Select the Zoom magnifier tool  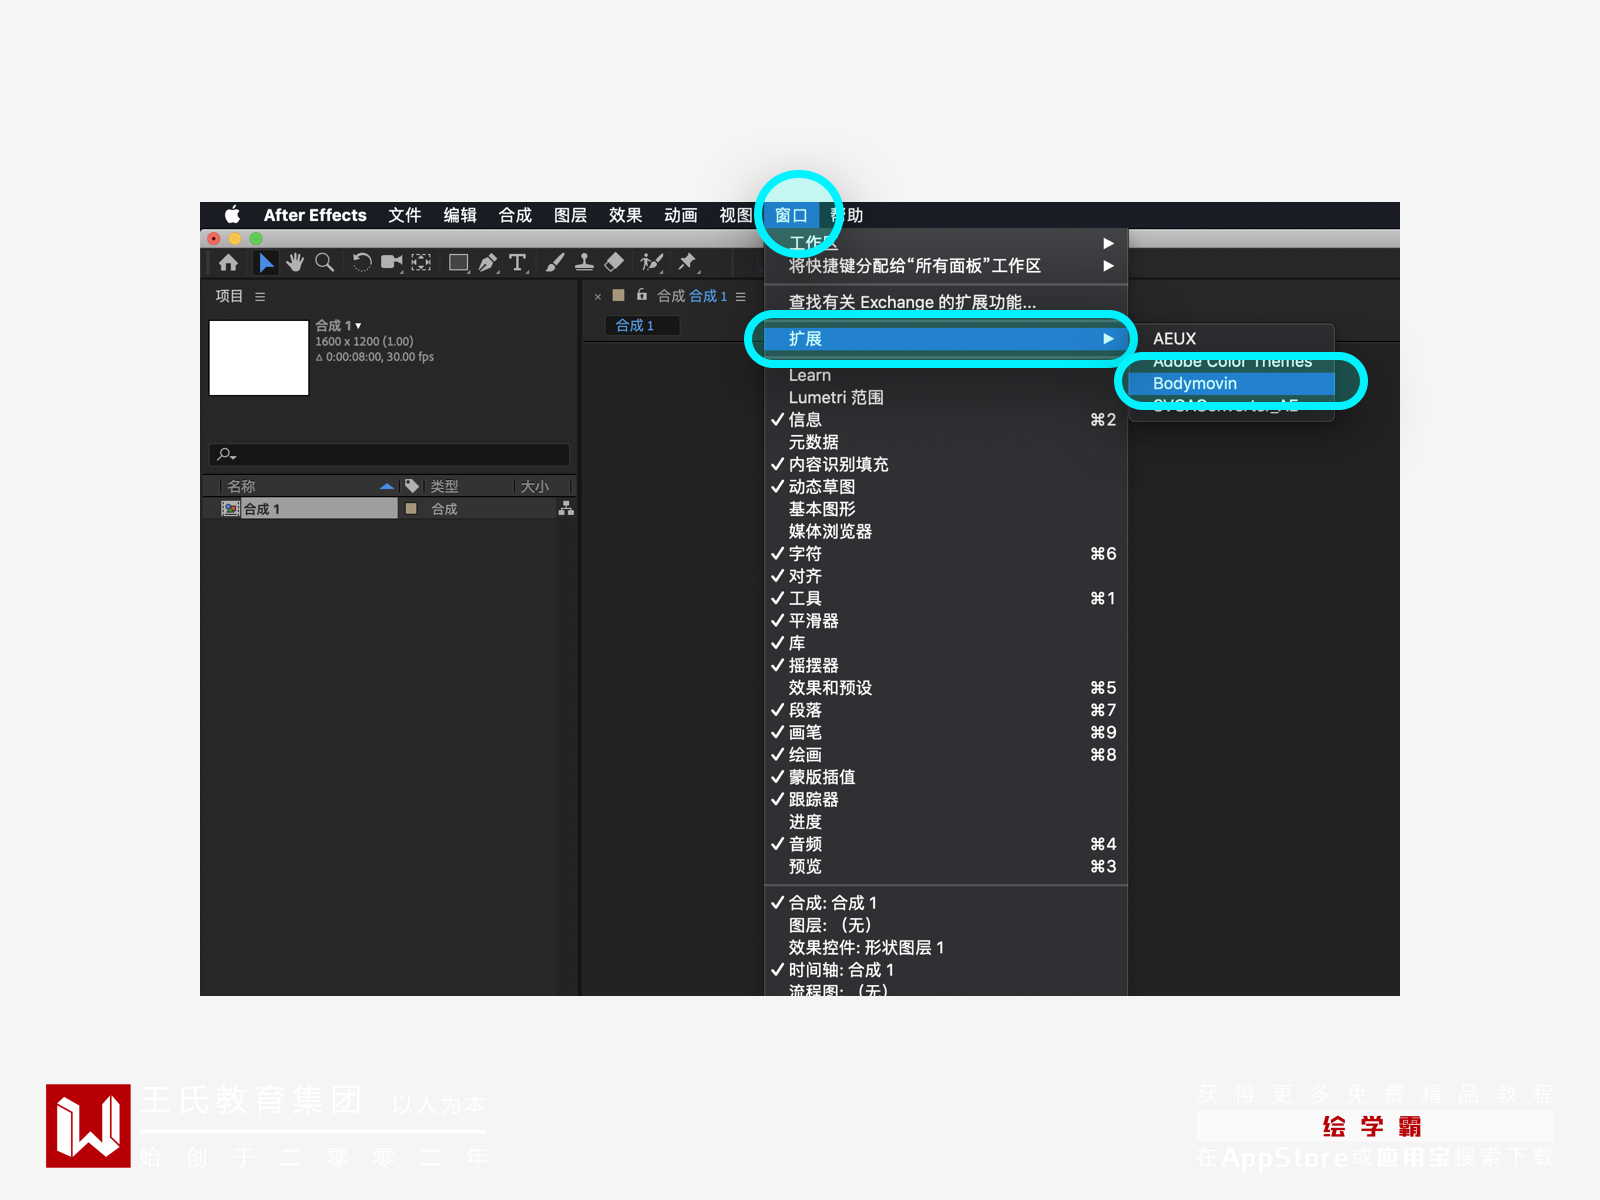(324, 262)
